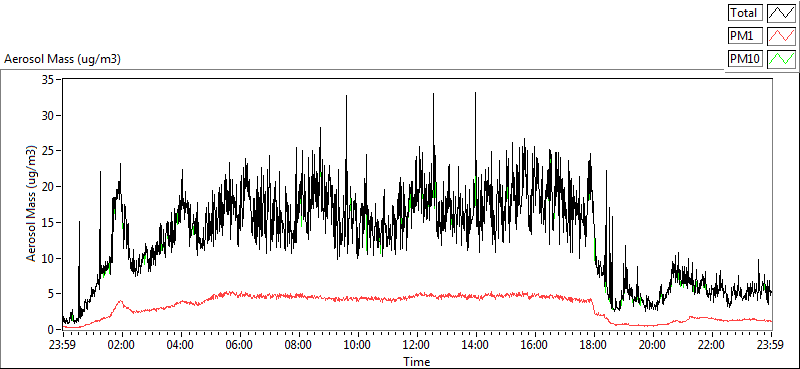This screenshot has height=369, width=800.
Task: Click the 14:00 time axis label
Action: pyautogui.click(x=476, y=345)
